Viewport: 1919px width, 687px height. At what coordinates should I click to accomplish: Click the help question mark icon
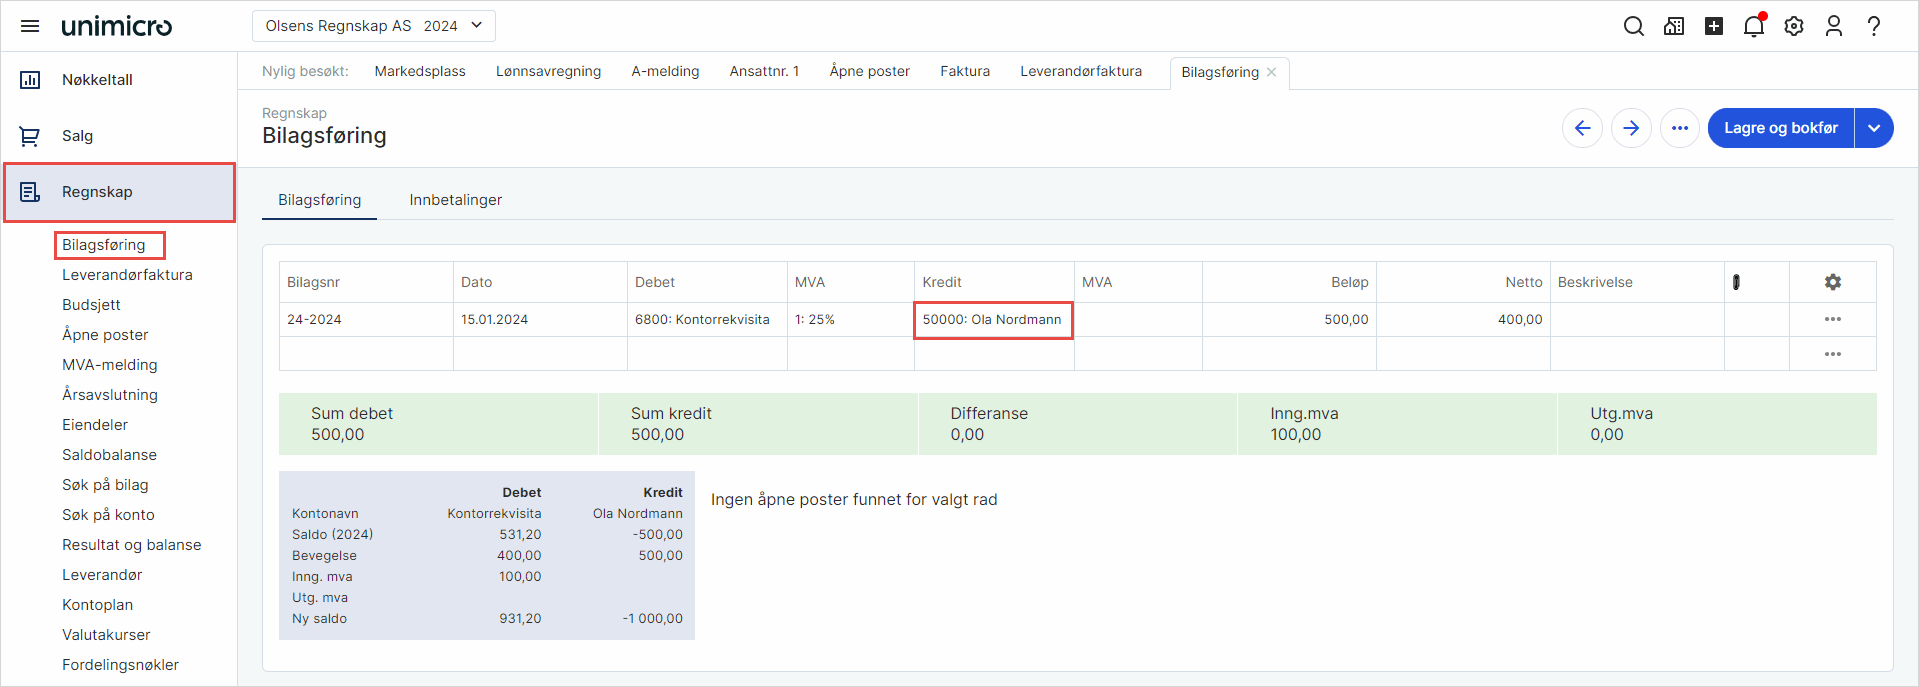1873,26
